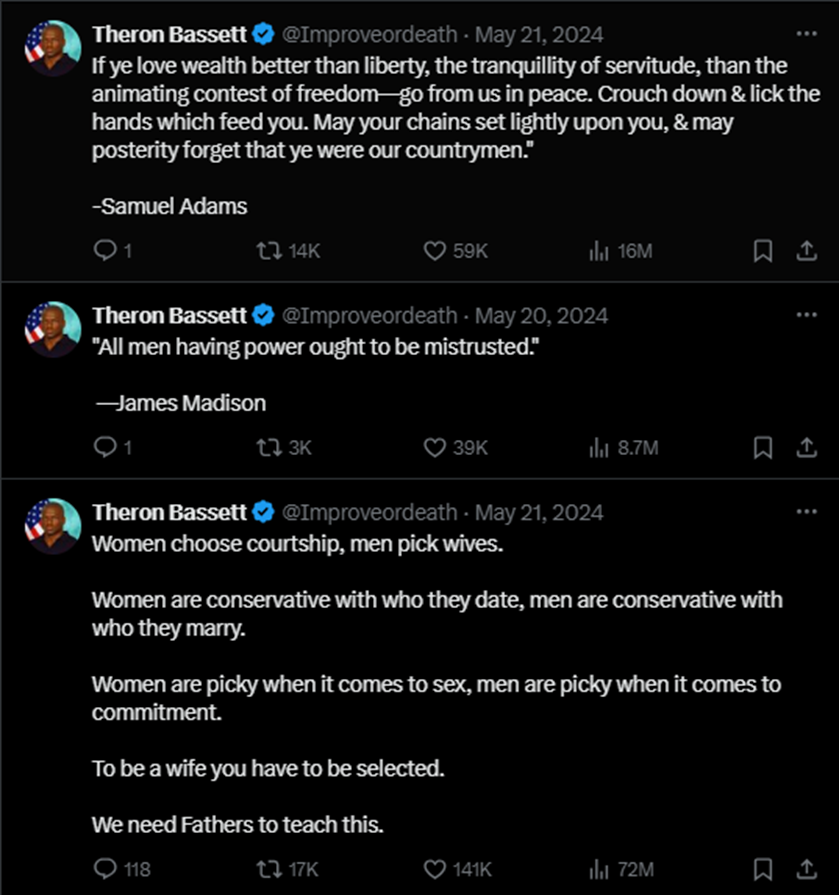Like the James Madison quote post
Viewport: 839px width, 895px height.
coord(435,448)
